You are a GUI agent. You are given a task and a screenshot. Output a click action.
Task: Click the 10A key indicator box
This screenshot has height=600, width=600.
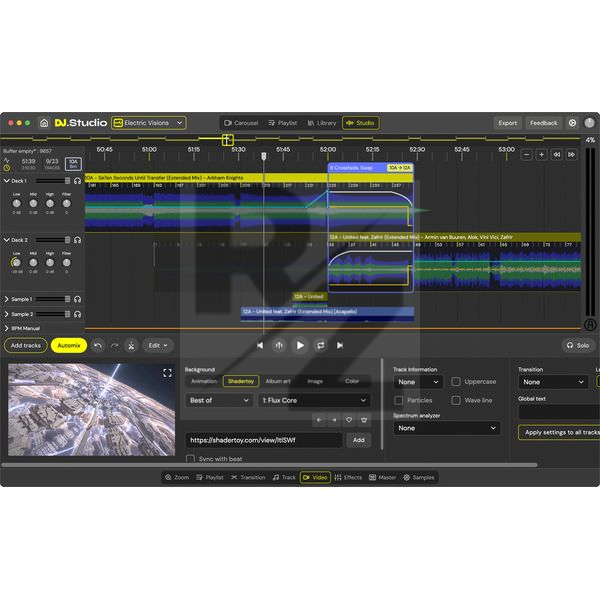click(73, 164)
